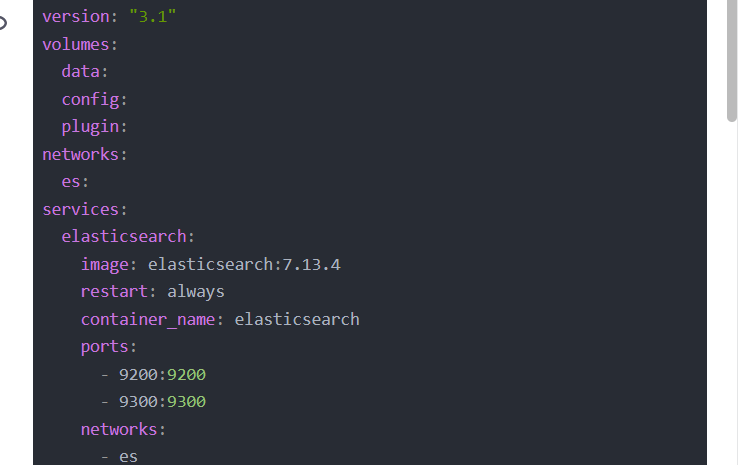
Task: Click the top-level "networks:" key
Action: coord(85,155)
